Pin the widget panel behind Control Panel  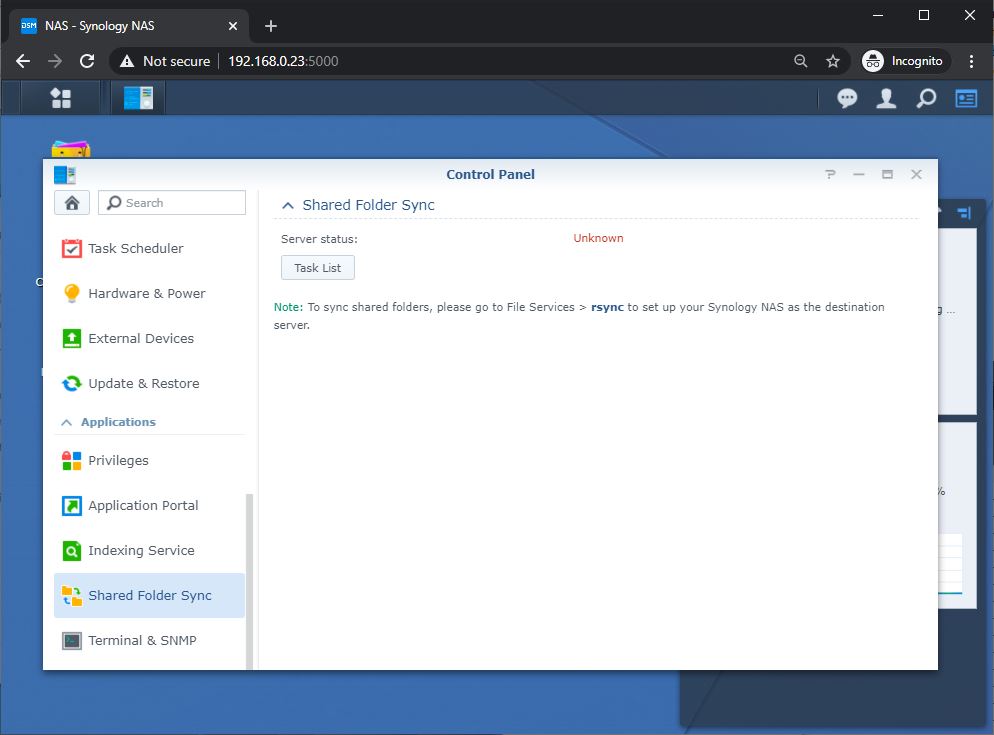click(x=964, y=213)
